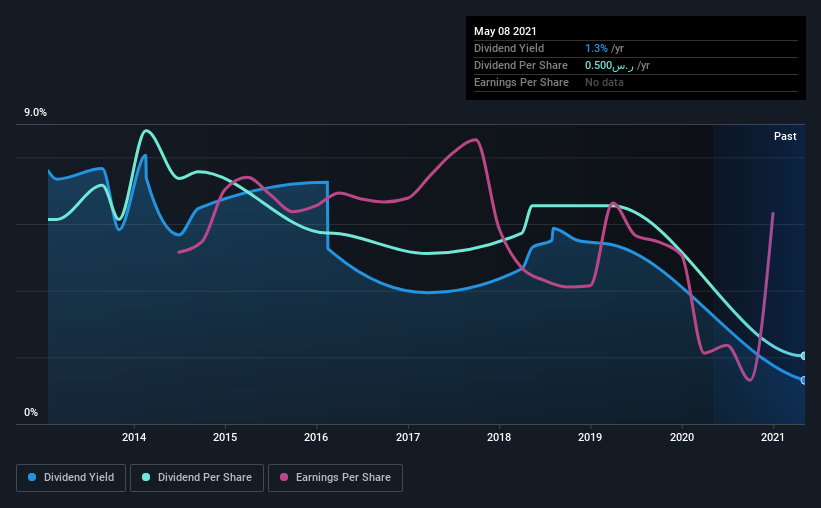Click the 2020 x-axis label
This screenshot has width=821, height=508.
(x=682, y=437)
